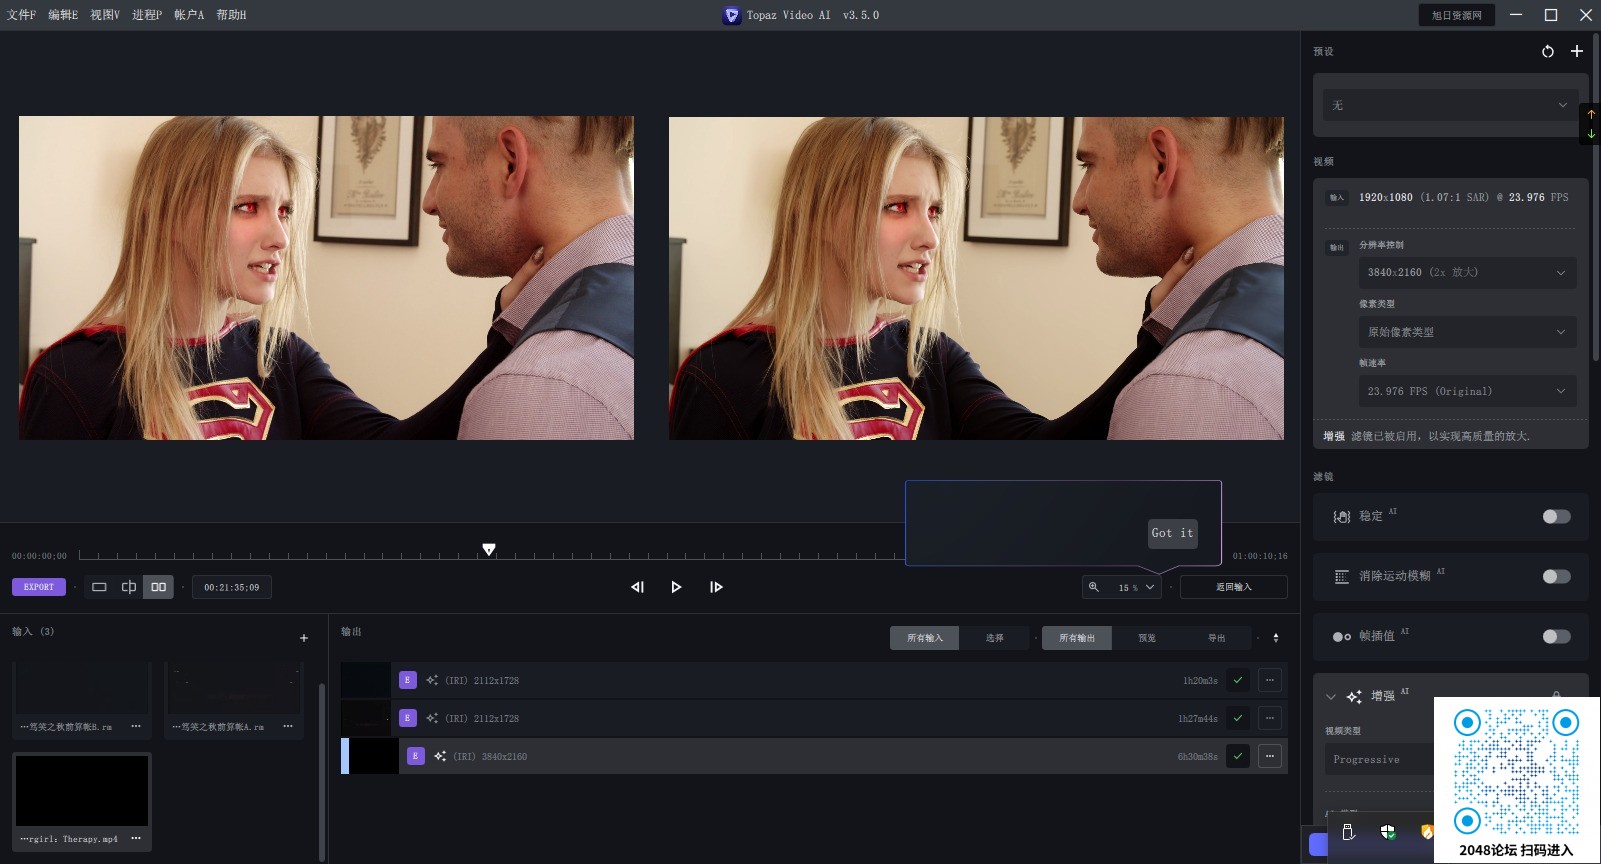Screen dimensions: 1601x864
Task: Click the 旭日资源网 button in title bar
Action: [x=1456, y=15]
